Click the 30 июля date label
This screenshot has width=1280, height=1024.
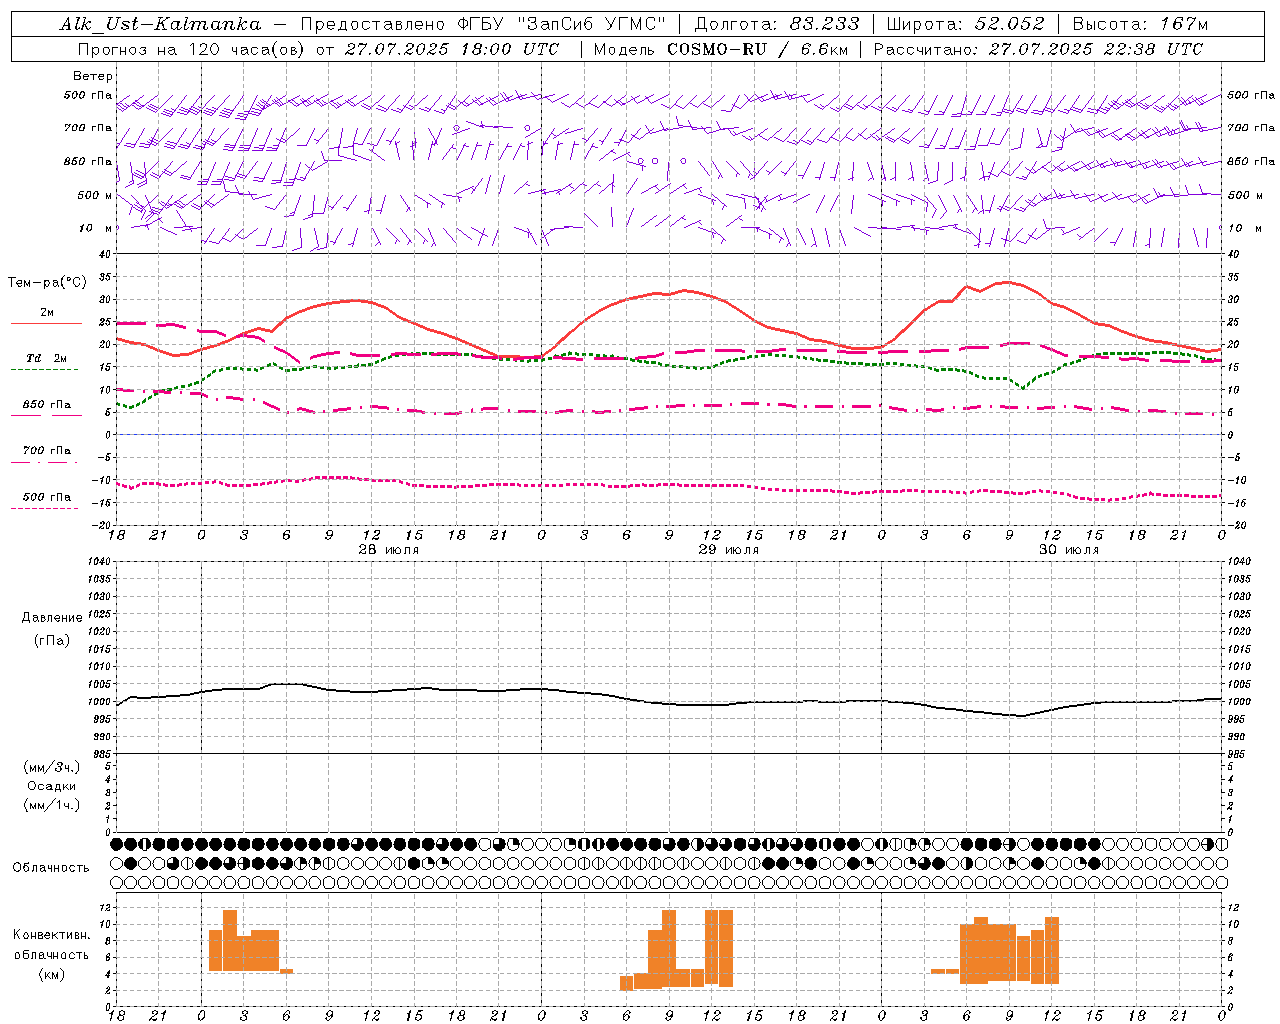pos(1069,550)
